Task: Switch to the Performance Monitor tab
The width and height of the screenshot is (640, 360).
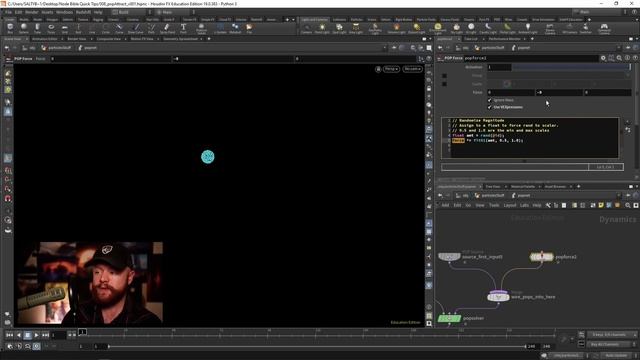Action: 504,39
